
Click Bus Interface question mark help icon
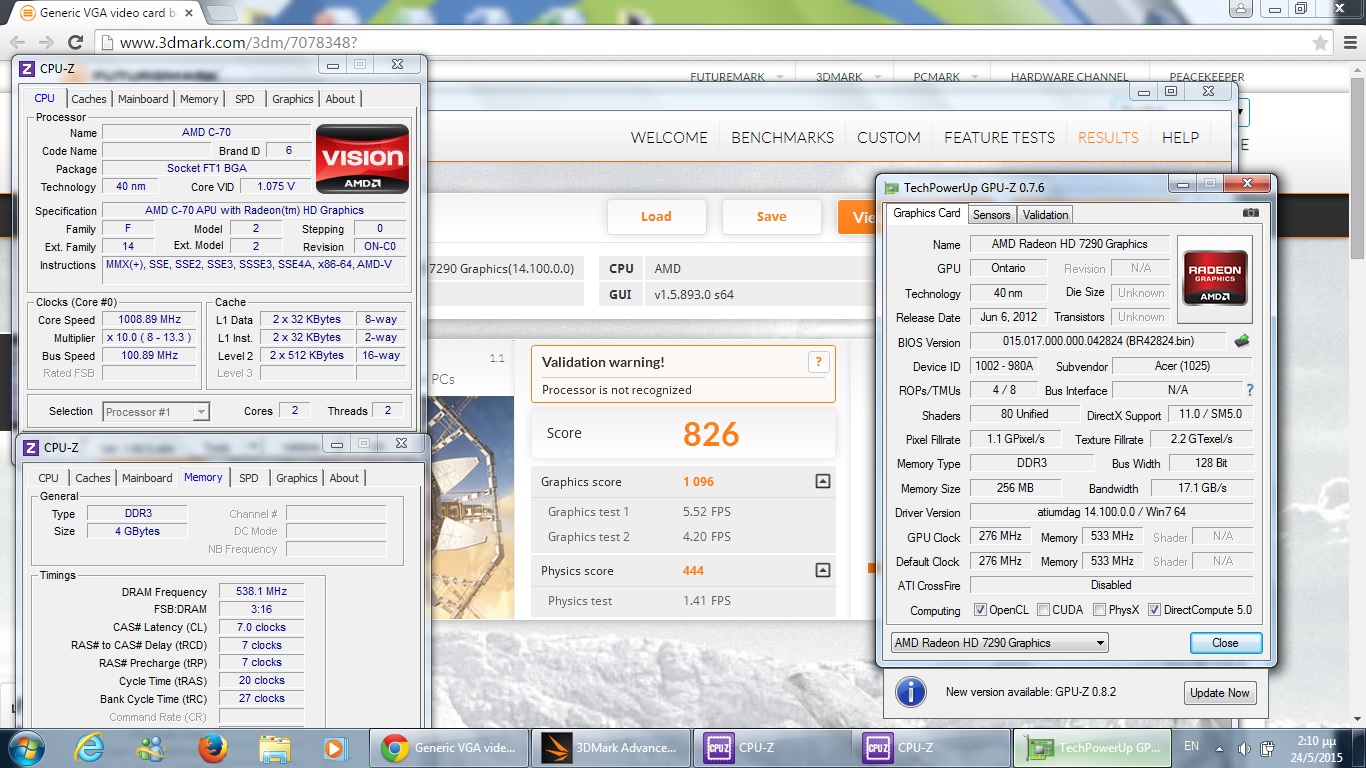[x=1249, y=391]
